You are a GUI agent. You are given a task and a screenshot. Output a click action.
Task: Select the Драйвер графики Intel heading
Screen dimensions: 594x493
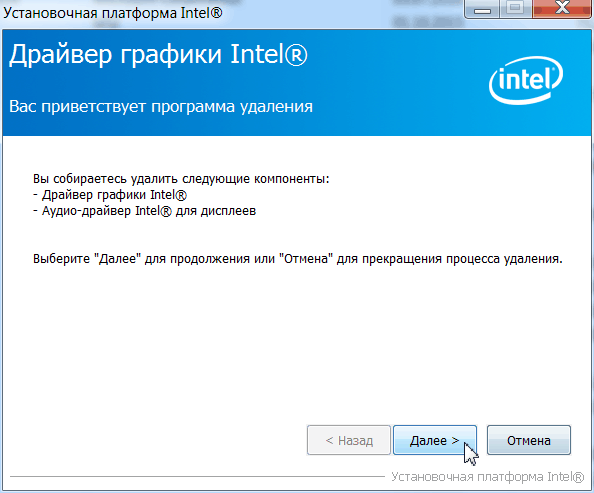click(x=158, y=55)
